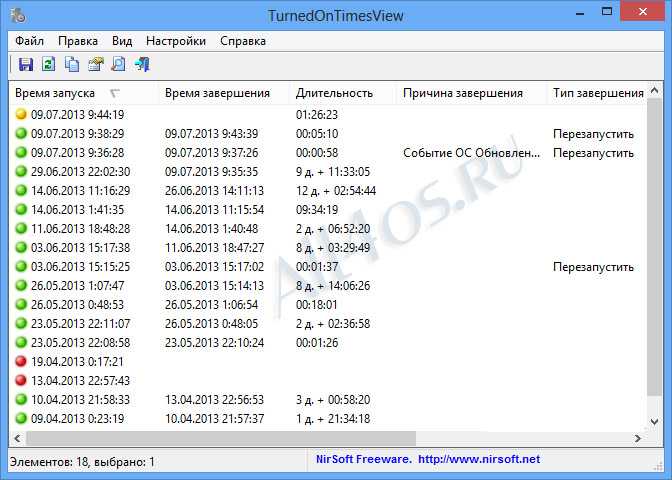
Task: Click the vertical scrollbar thumb
Action: [x=654, y=248]
